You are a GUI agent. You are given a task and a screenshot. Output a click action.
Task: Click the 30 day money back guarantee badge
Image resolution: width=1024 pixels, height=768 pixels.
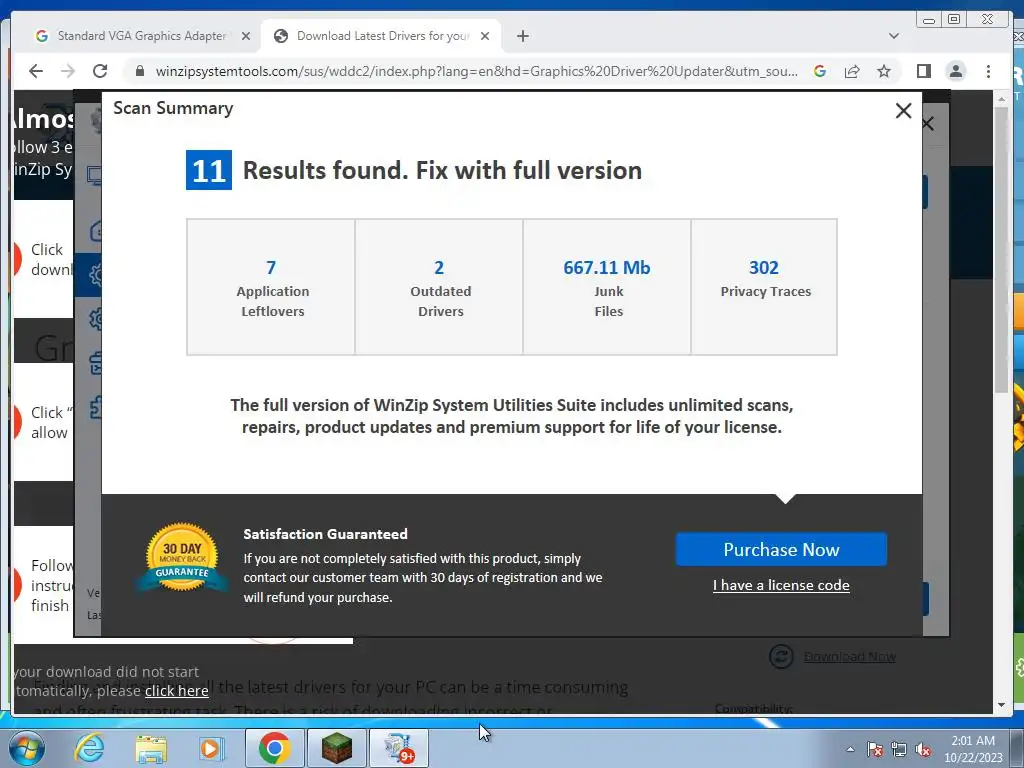coord(182,557)
